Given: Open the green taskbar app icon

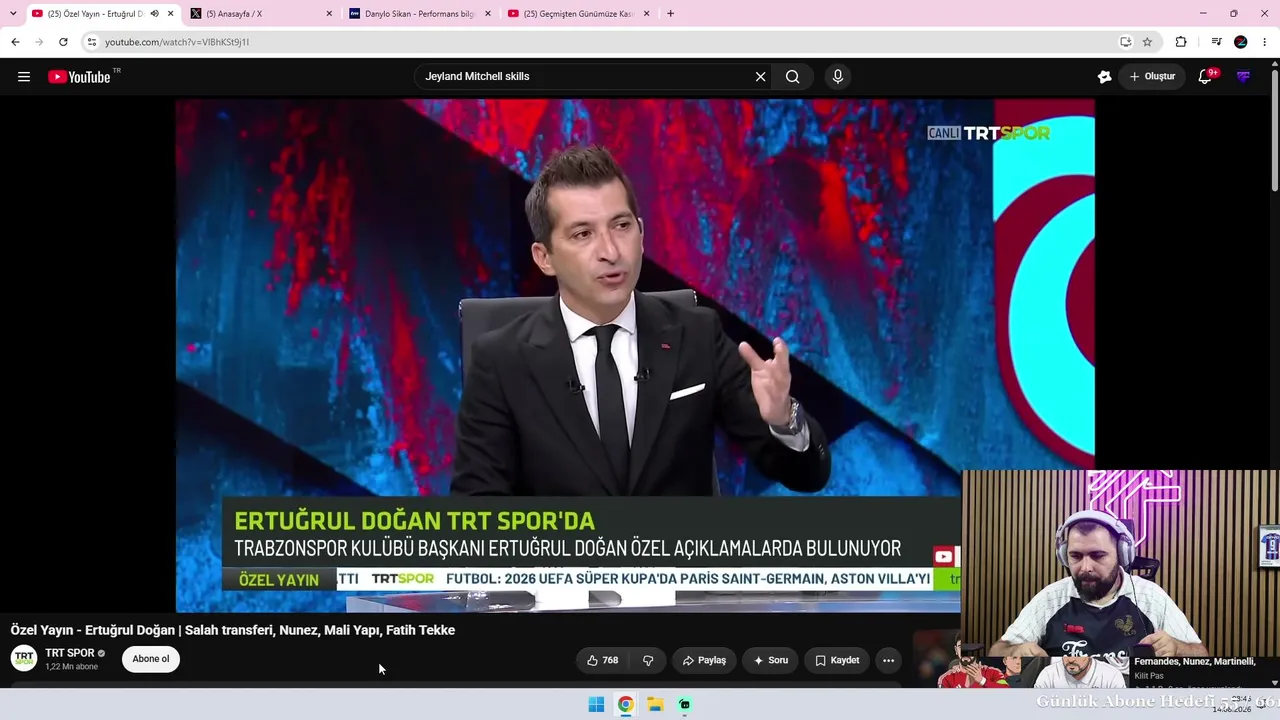Looking at the screenshot, I should point(685,704).
